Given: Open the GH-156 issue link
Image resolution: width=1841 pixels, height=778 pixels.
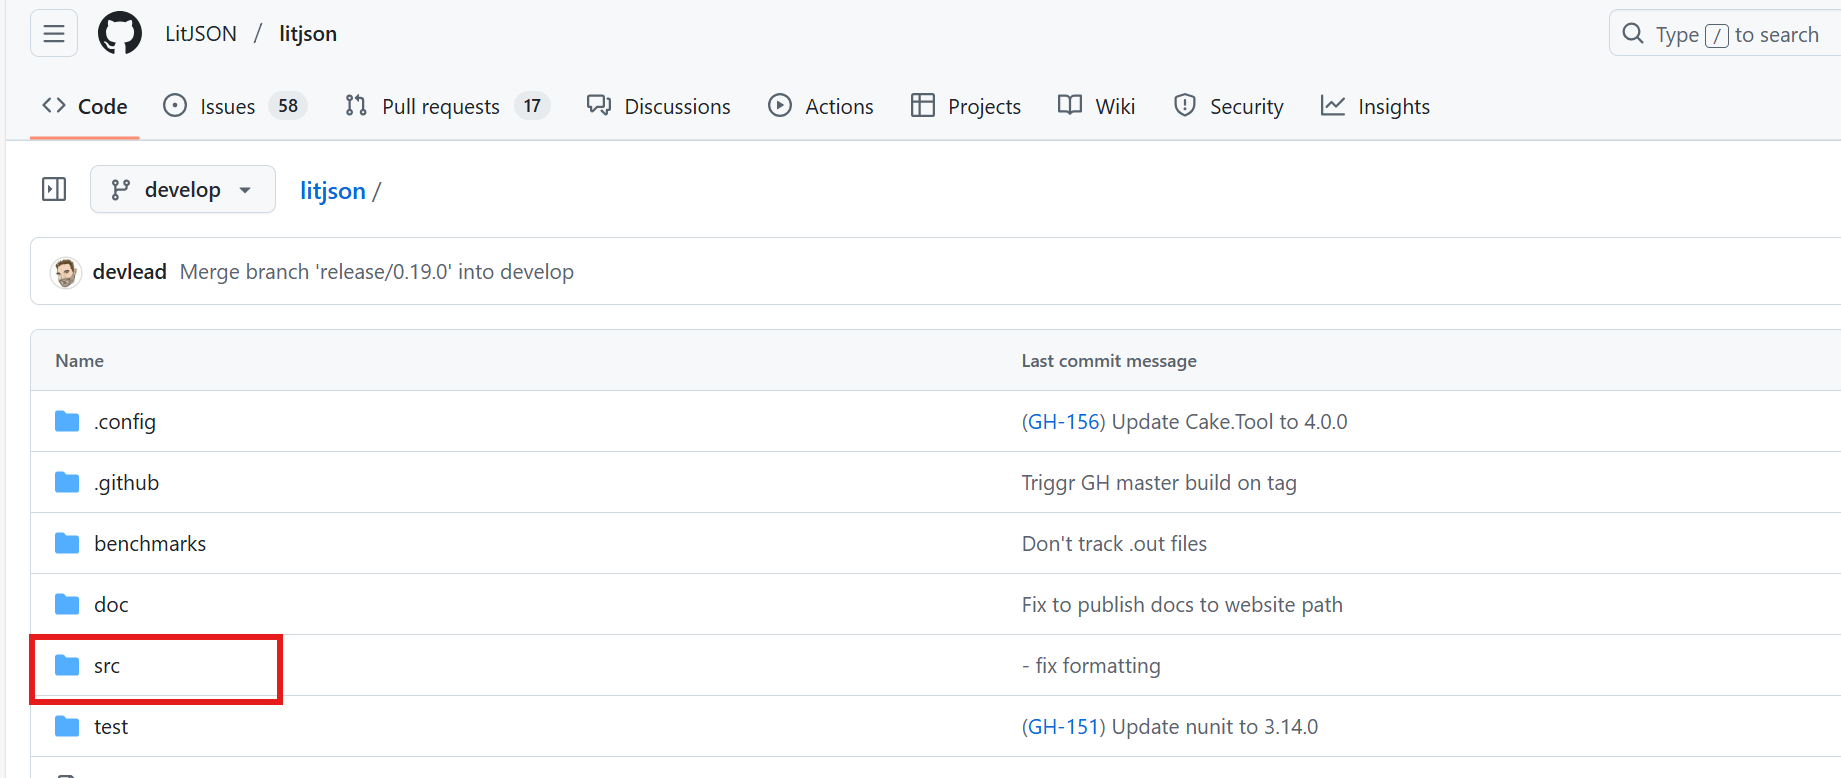Looking at the screenshot, I should click(x=1064, y=422).
